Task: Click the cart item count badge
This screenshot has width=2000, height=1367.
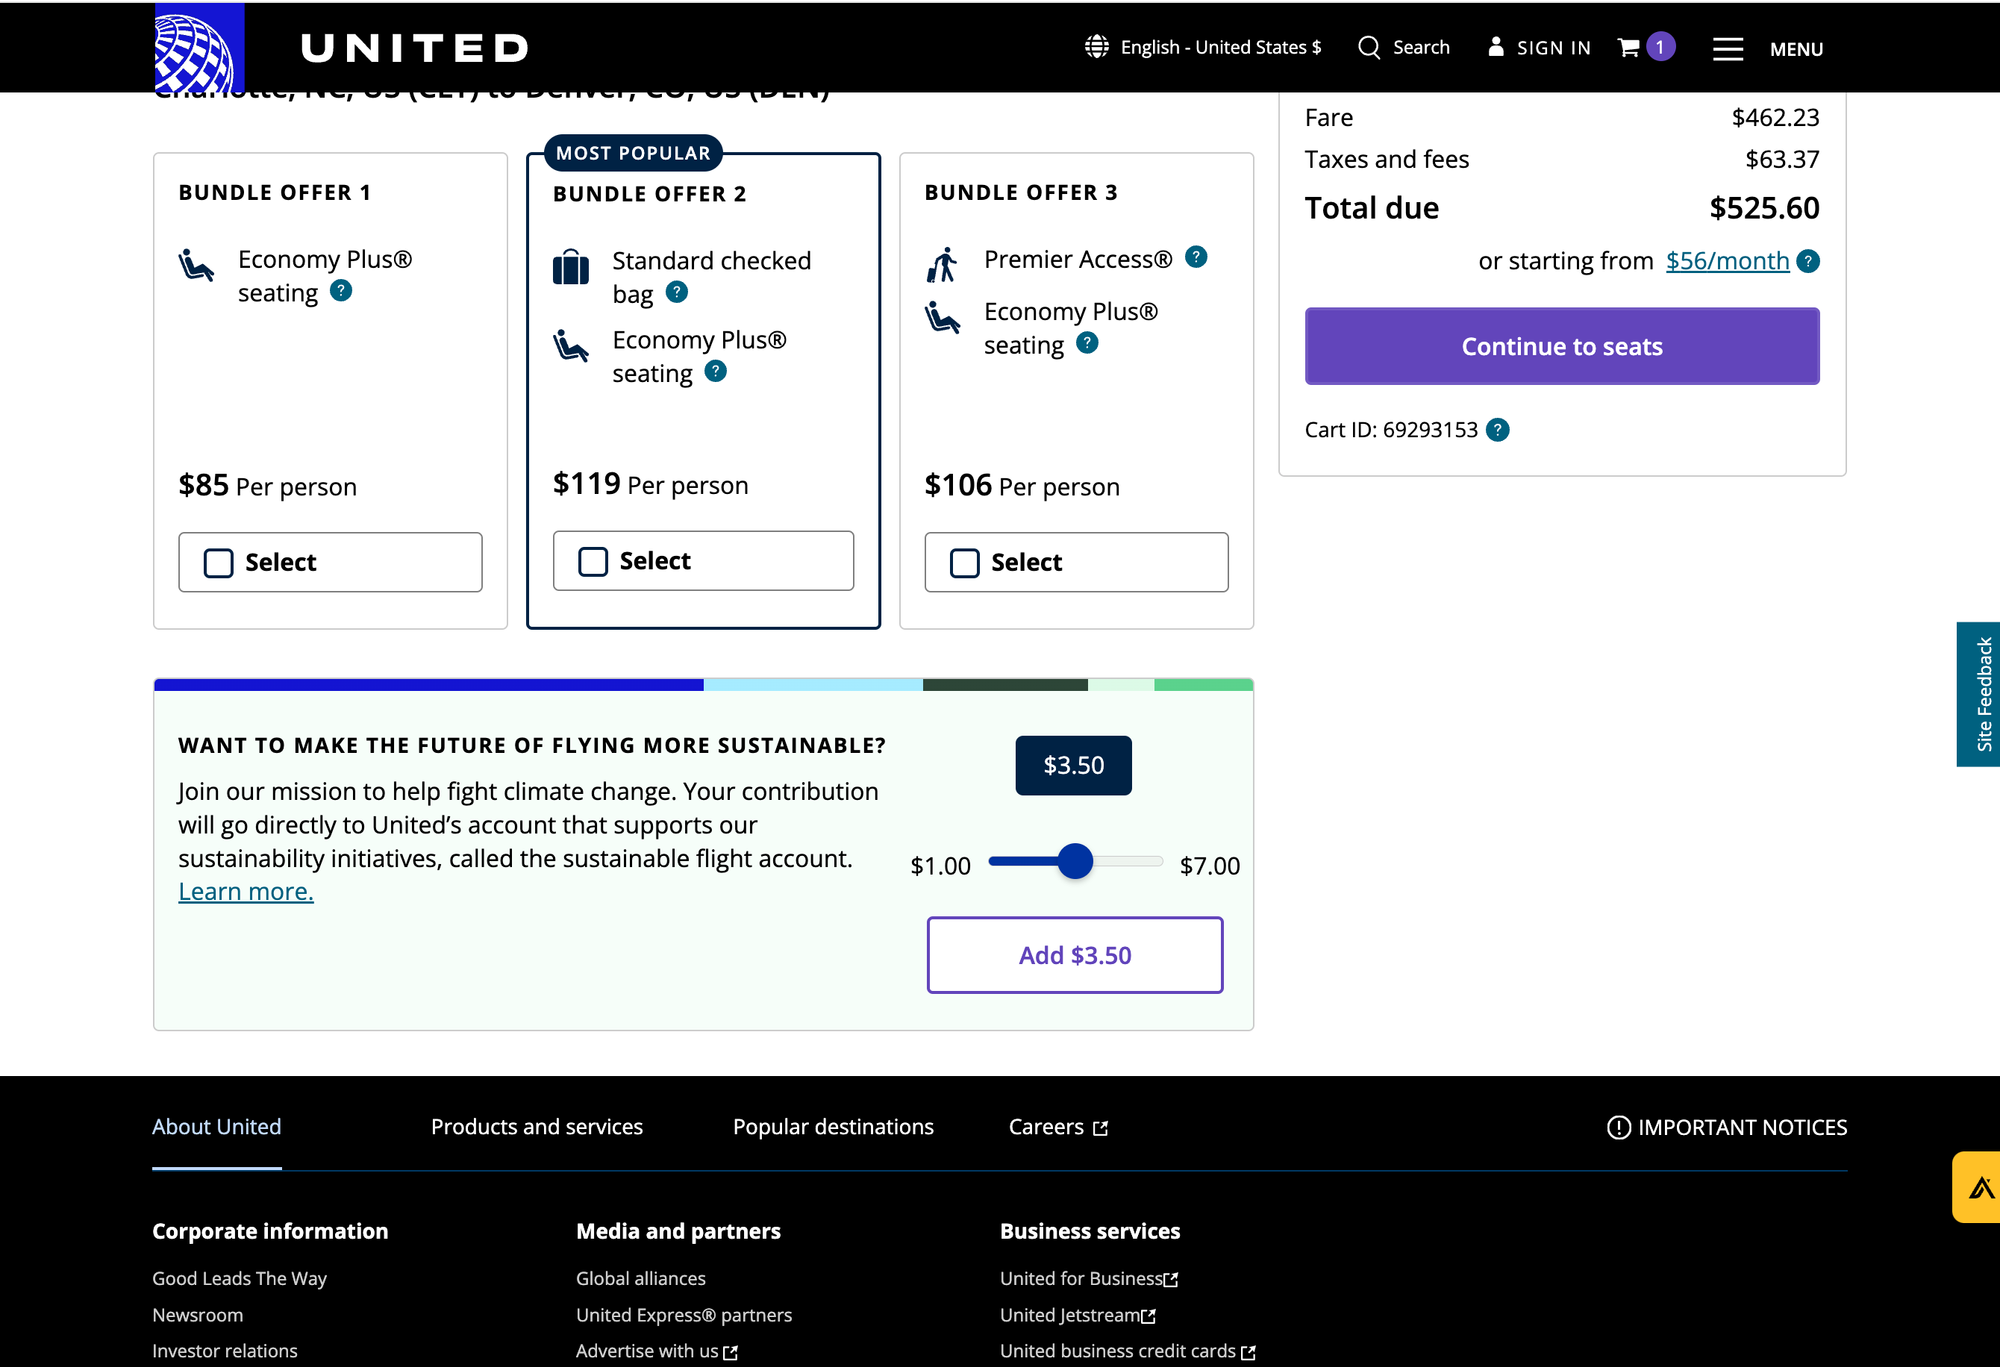Action: pos(1661,47)
